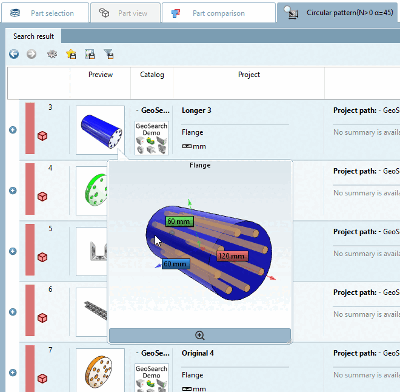
Task: Click GeoSearch Demo catalog icon in row 3
Action: (151, 138)
